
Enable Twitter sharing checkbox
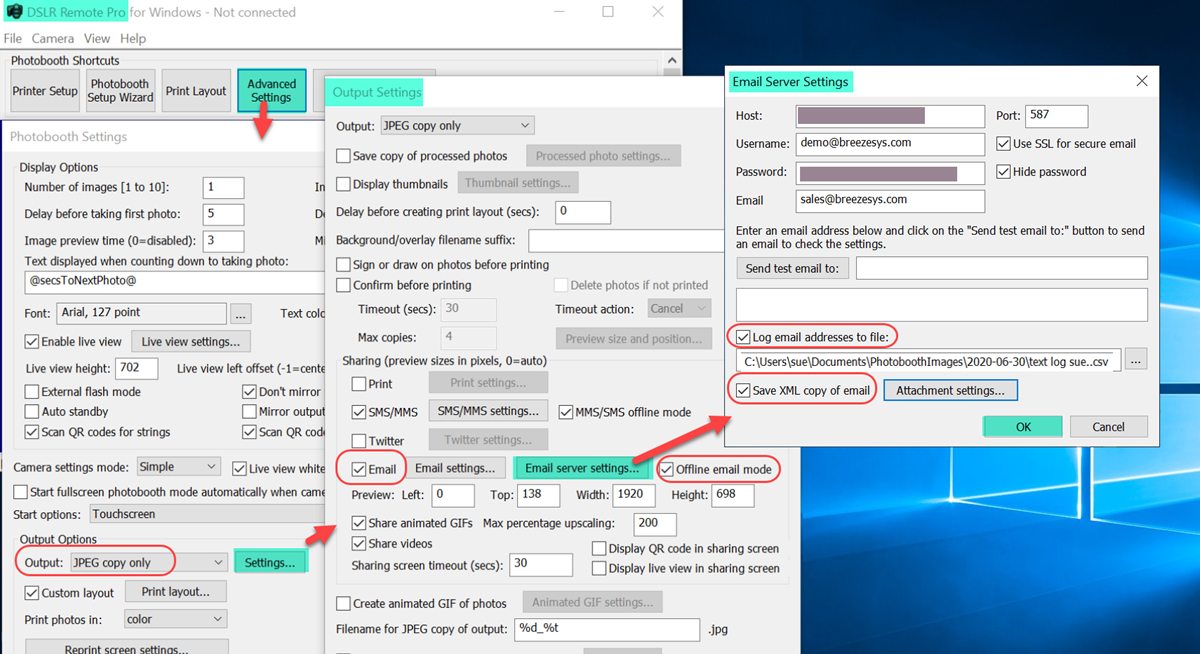point(359,441)
